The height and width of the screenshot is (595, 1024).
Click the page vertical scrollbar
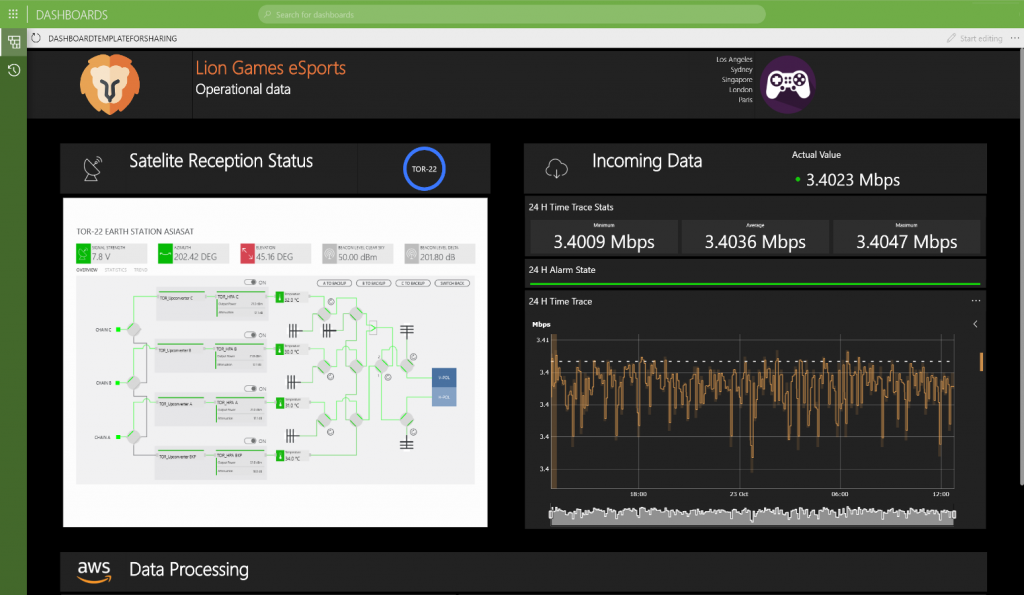tap(1021, 268)
